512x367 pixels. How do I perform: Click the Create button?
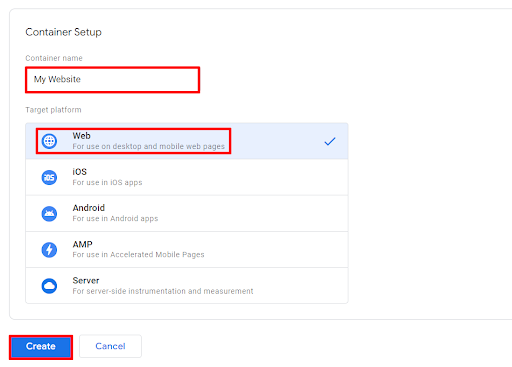41,347
